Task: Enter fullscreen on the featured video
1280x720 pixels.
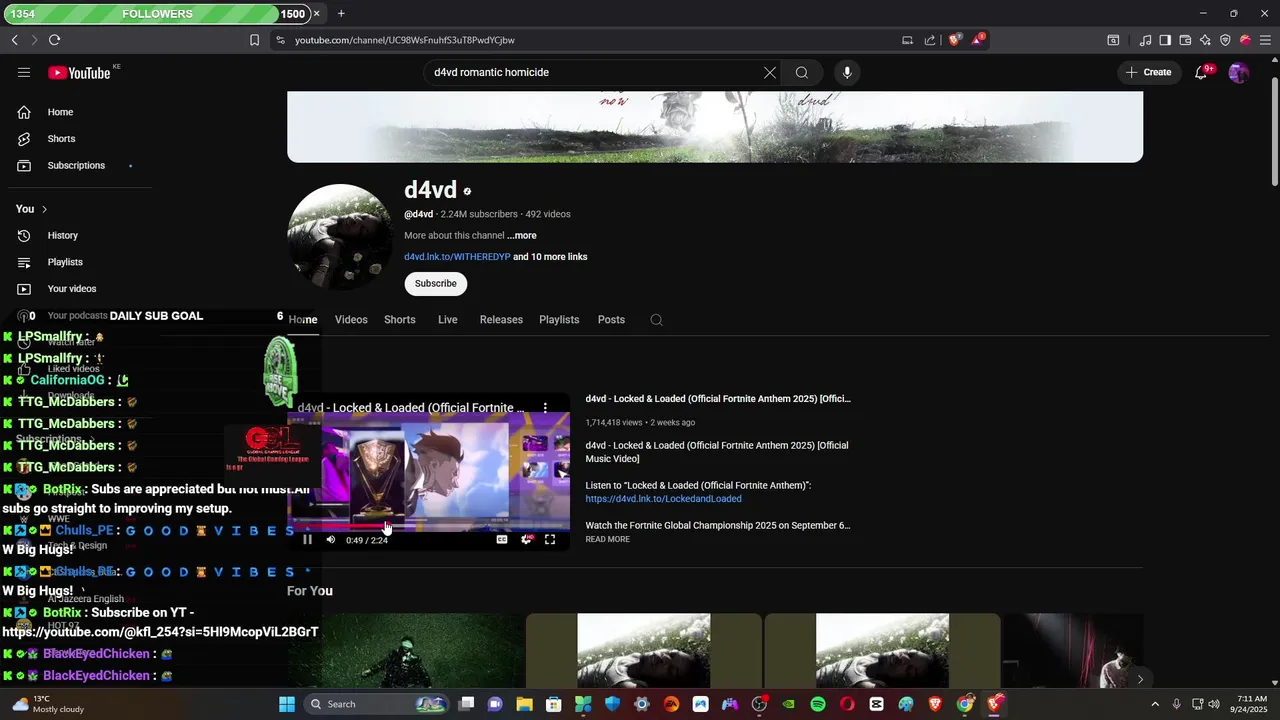Action: pyautogui.click(x=550, y=540)
